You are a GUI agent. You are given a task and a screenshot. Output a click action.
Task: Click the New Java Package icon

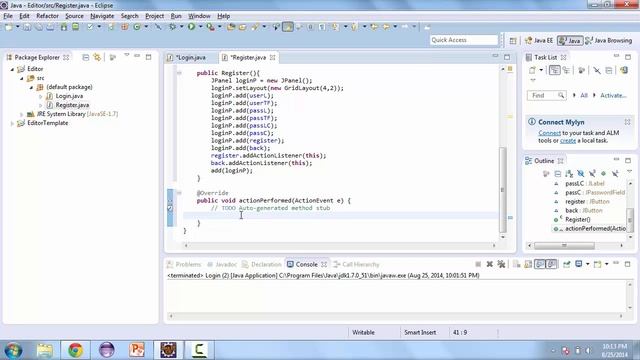[124, 27]
